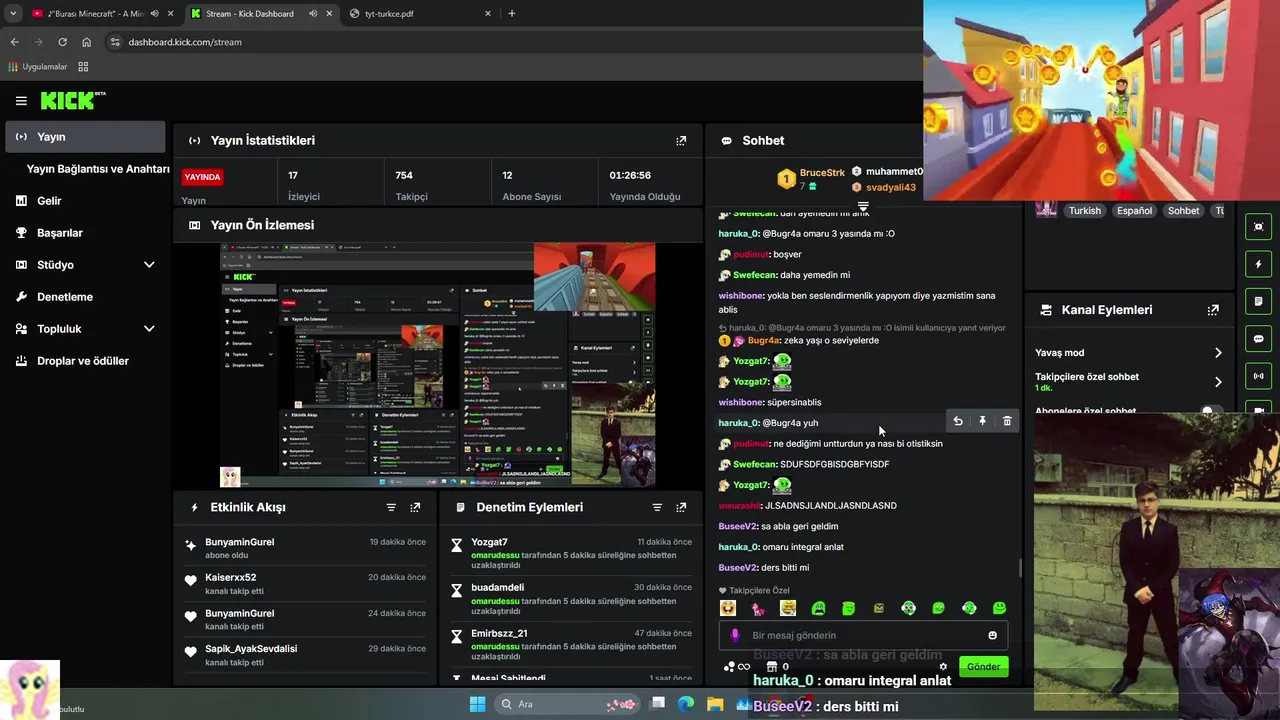The height and width of the screenshot is (720, 1280).
Task: Click the Español tag
Action: 1135,211
